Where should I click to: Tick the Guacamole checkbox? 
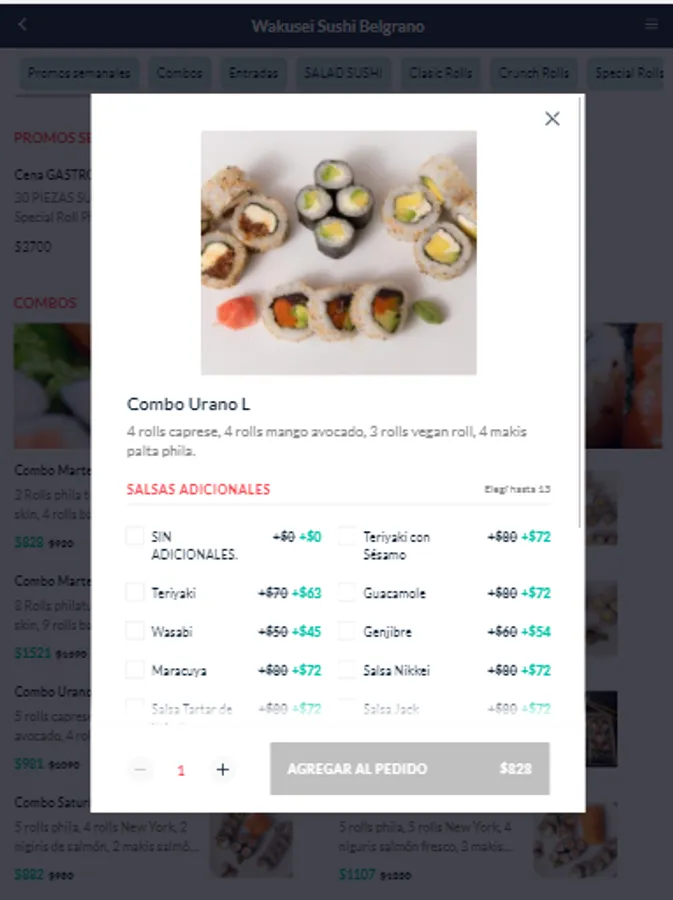click(347, 592)
